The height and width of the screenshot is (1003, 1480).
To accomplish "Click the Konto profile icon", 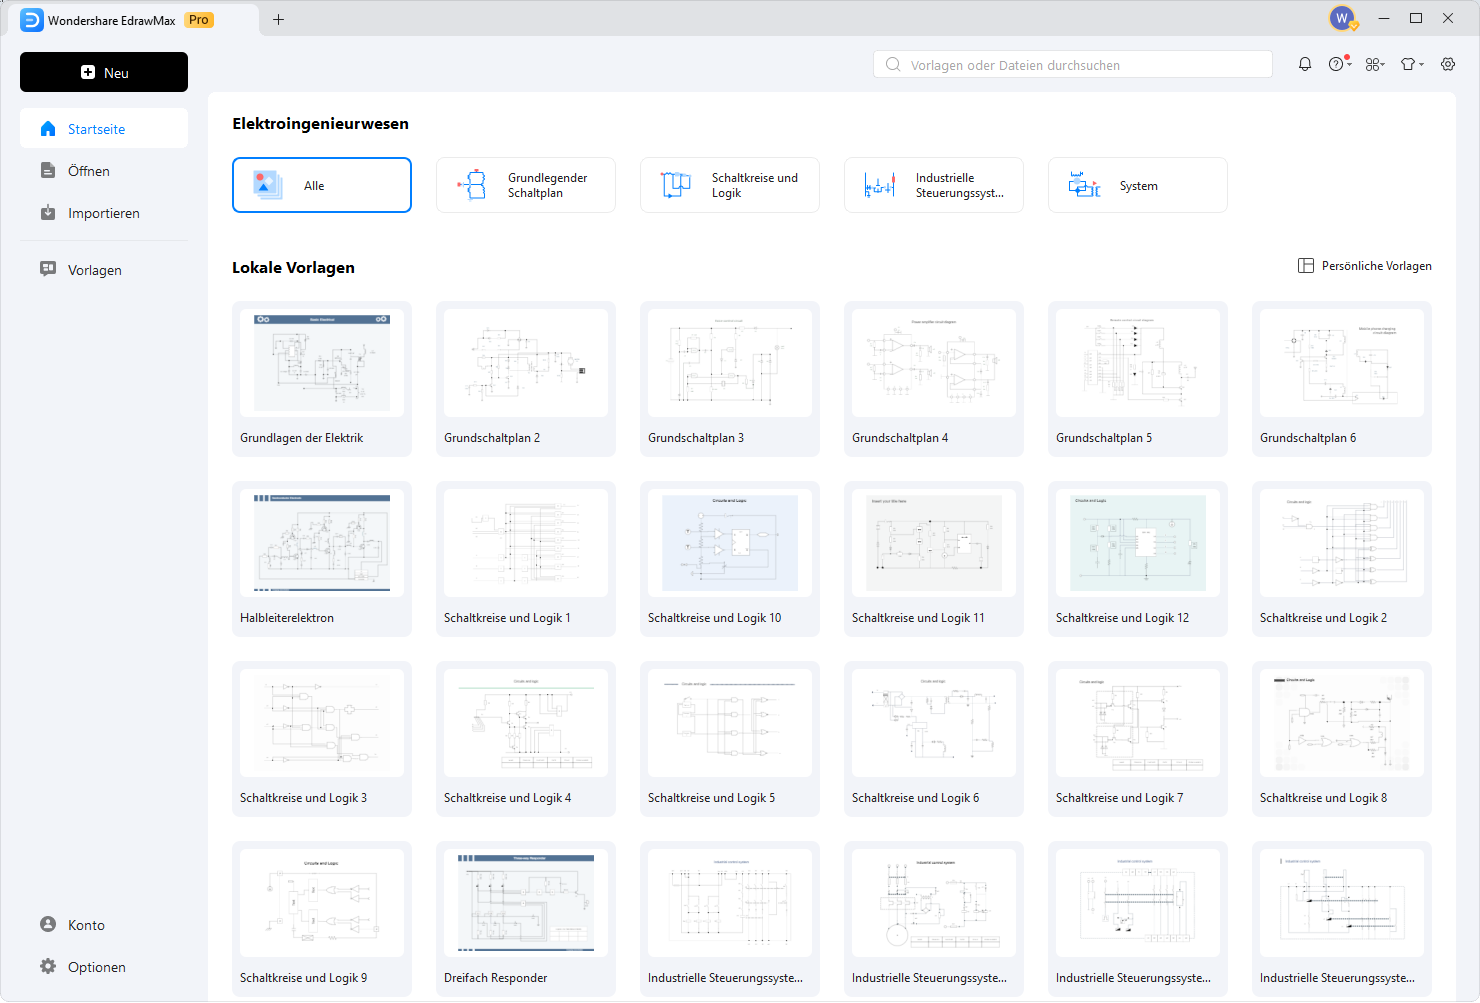I will pyautogui.click(x=48, y=924).
